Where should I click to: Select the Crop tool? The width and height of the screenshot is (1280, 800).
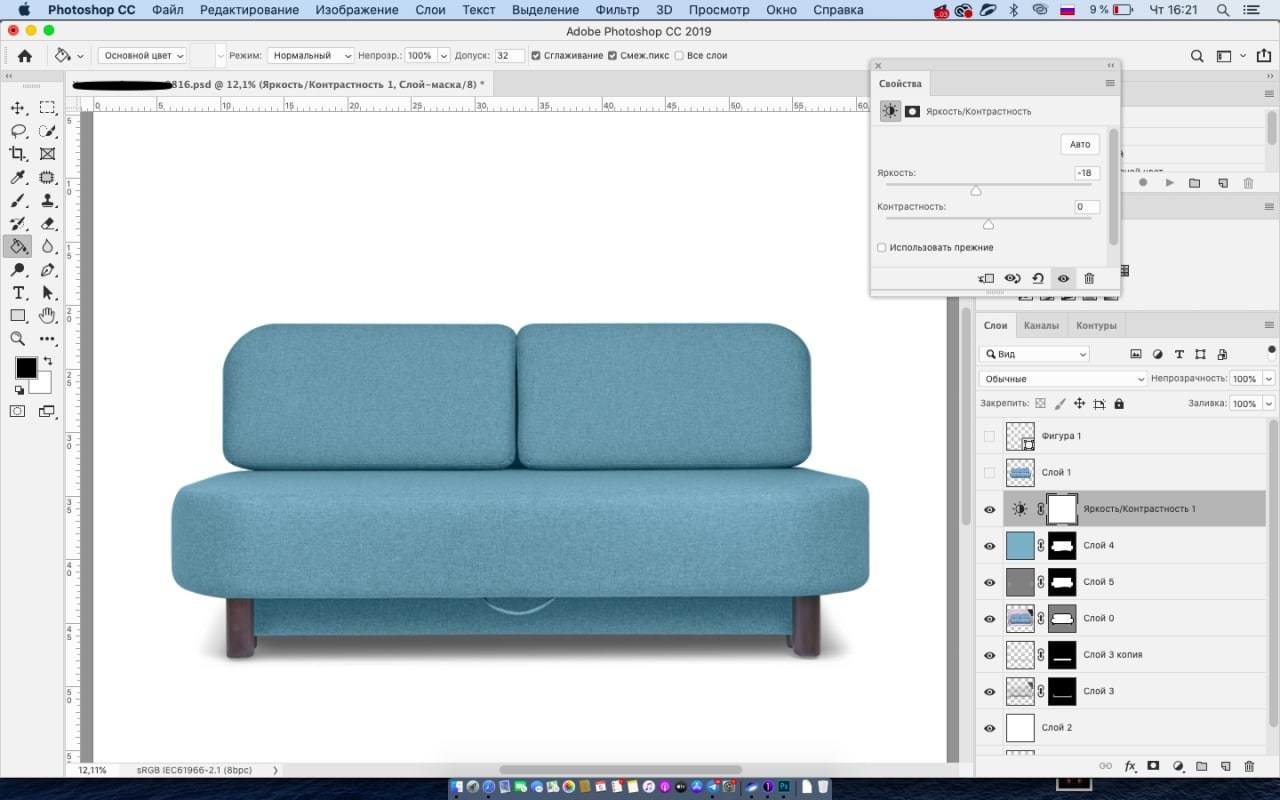tap(18, 154)
